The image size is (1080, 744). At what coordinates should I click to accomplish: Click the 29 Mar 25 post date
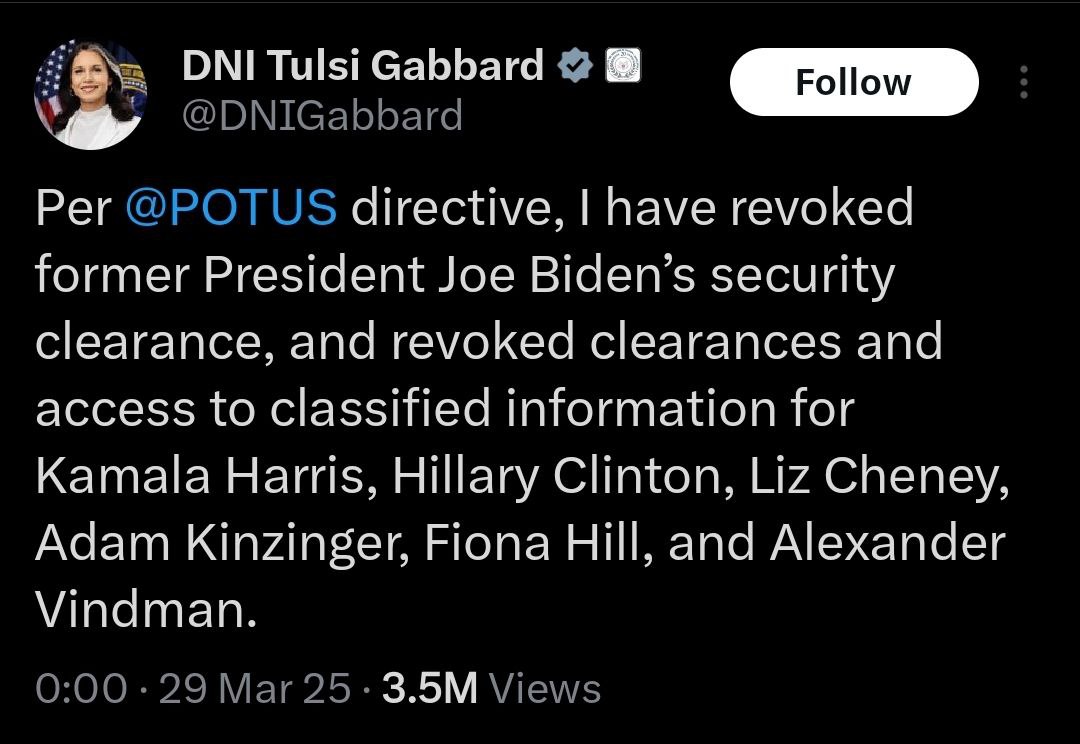(x=255, y=688)
